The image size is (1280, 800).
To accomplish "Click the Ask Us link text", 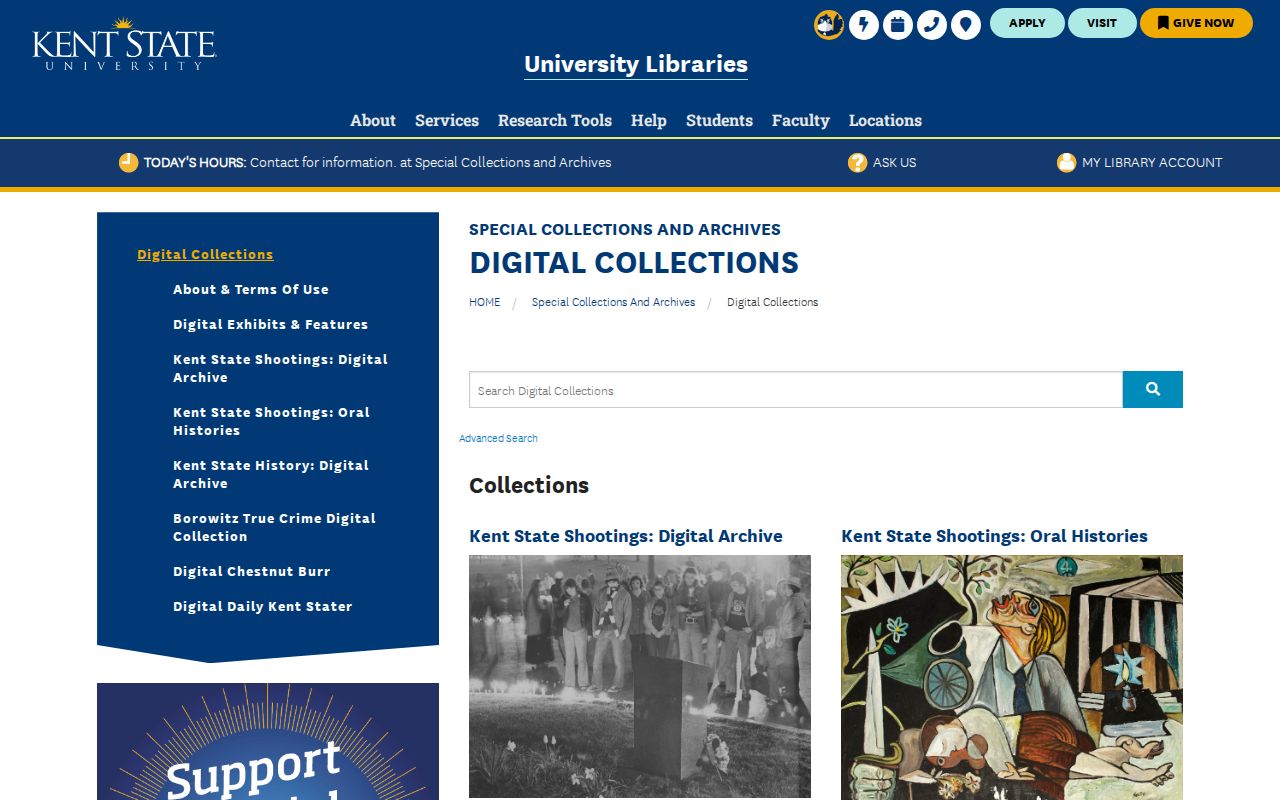I will click(x=894, y=162).
